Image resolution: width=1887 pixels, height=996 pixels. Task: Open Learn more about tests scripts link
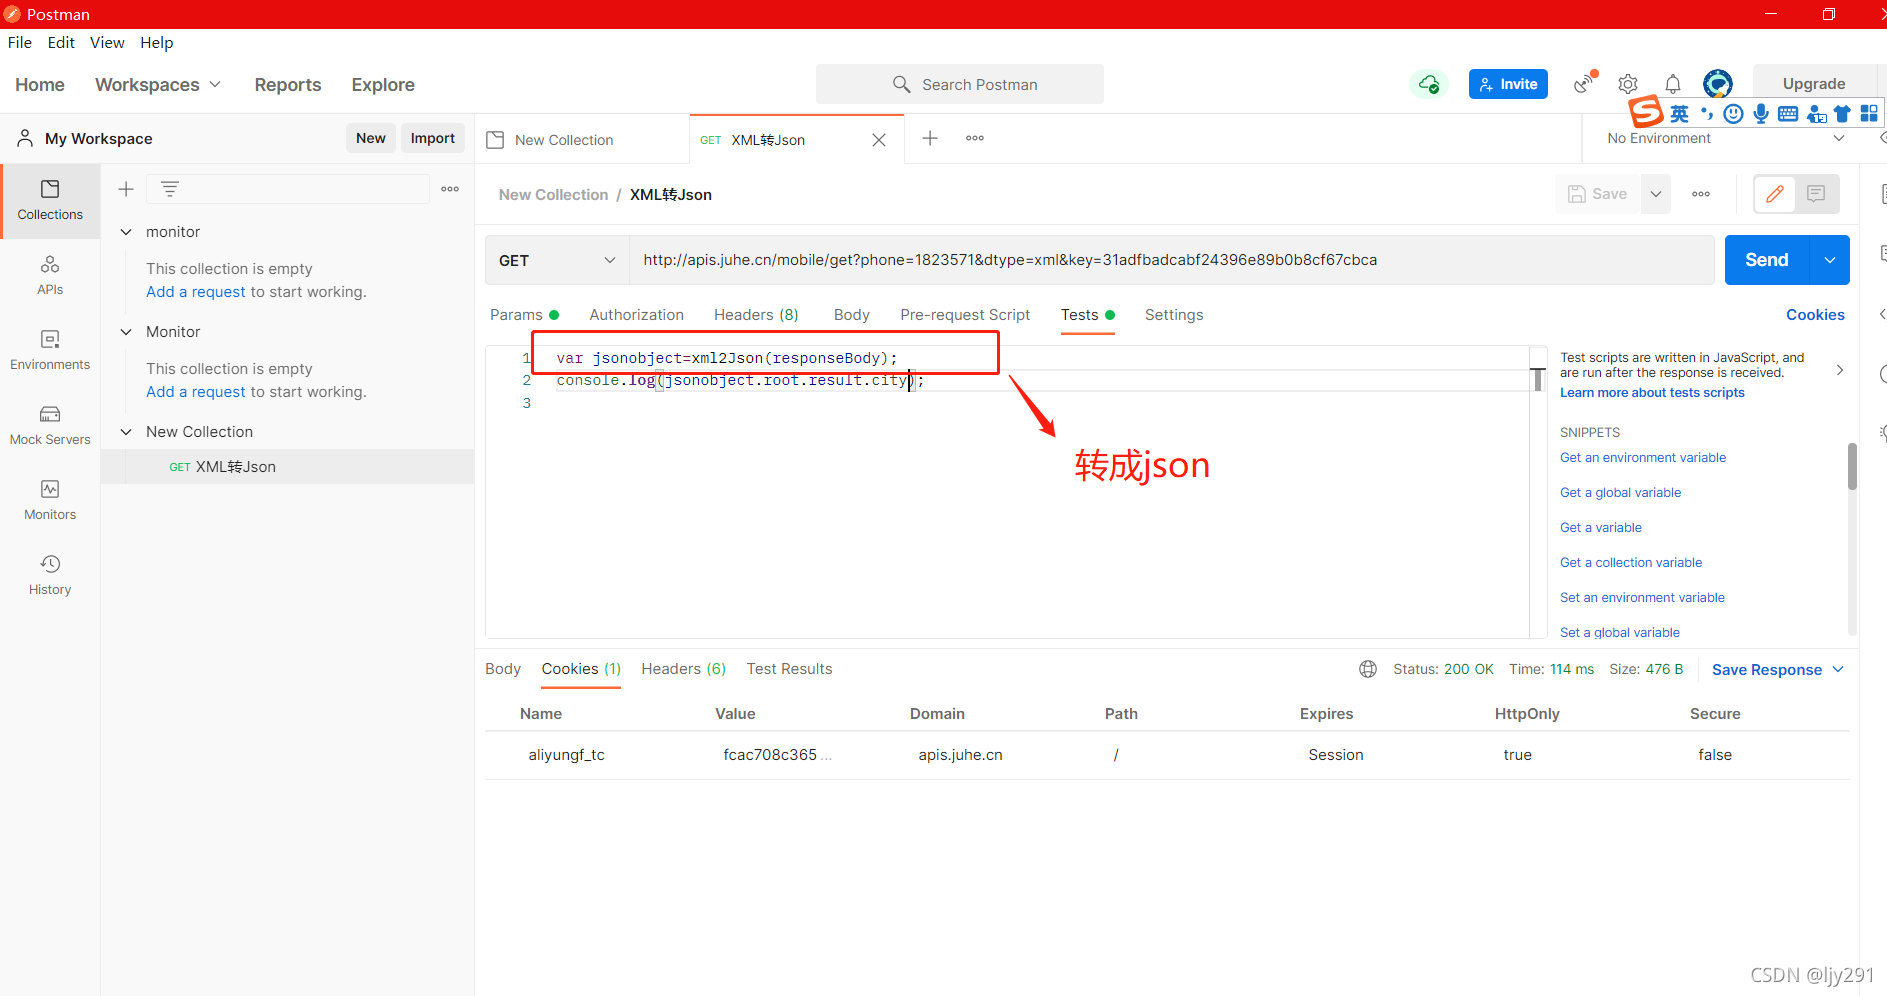tap(1651, 392)
